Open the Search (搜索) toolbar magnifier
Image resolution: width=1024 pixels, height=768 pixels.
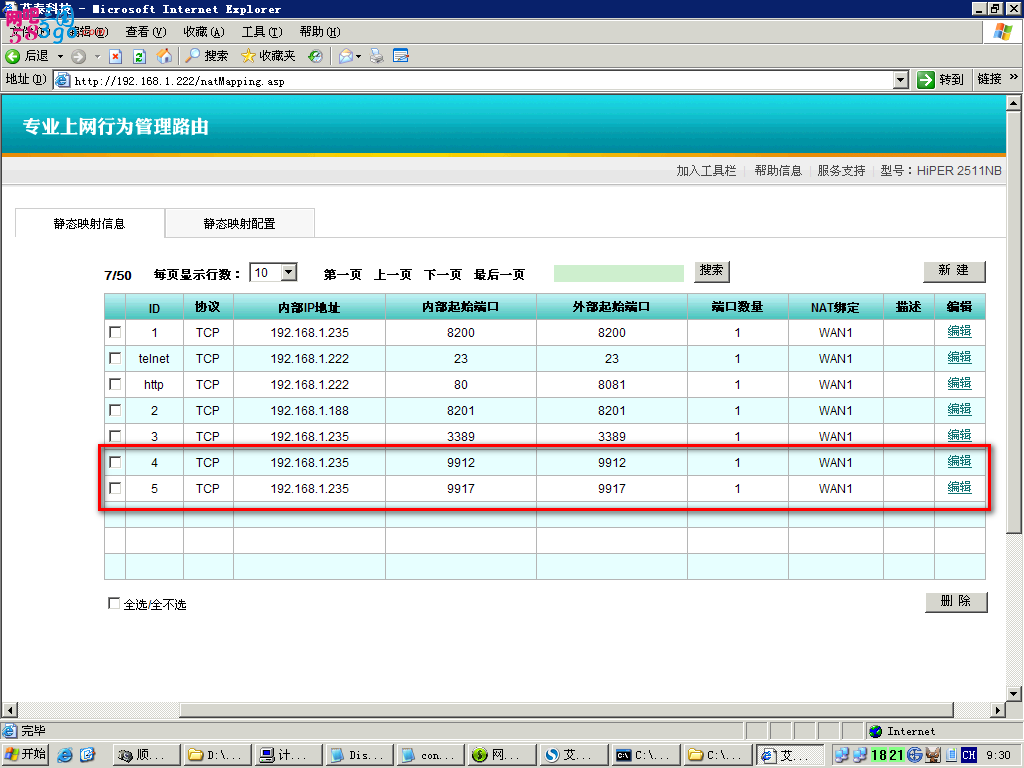[193, 56]
